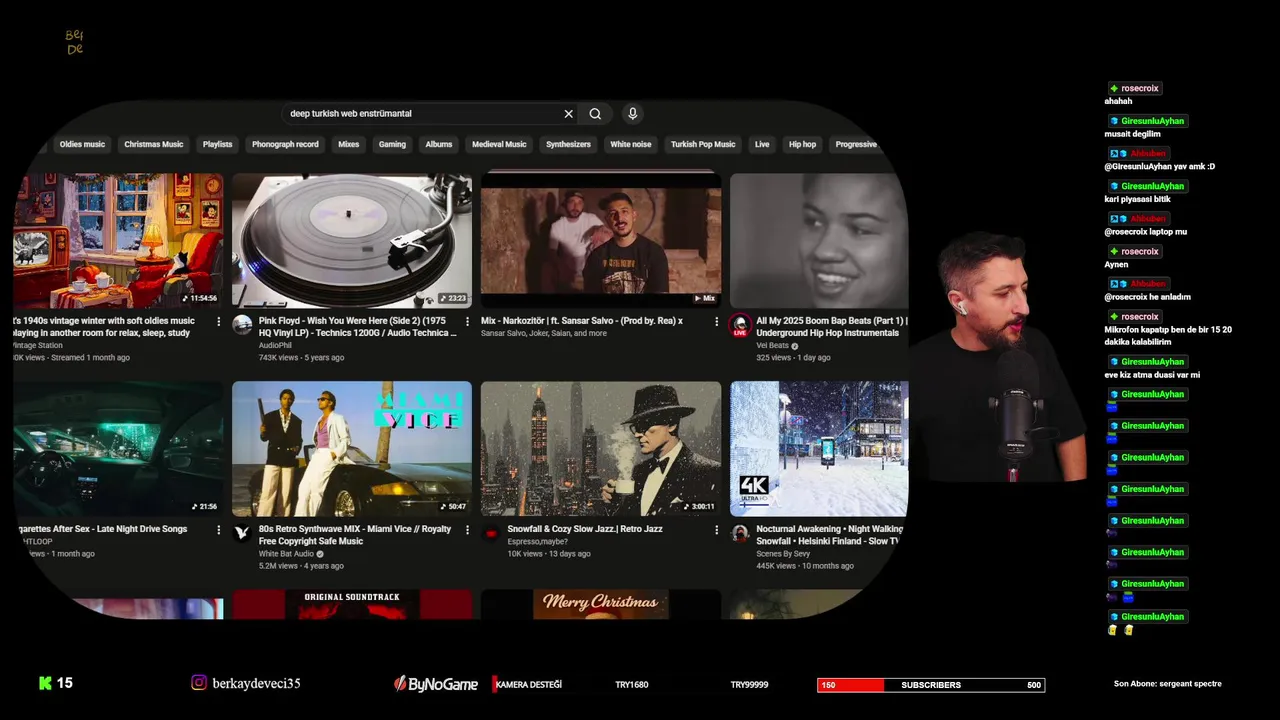Select the Progressive filter chip

pos(856,144)
